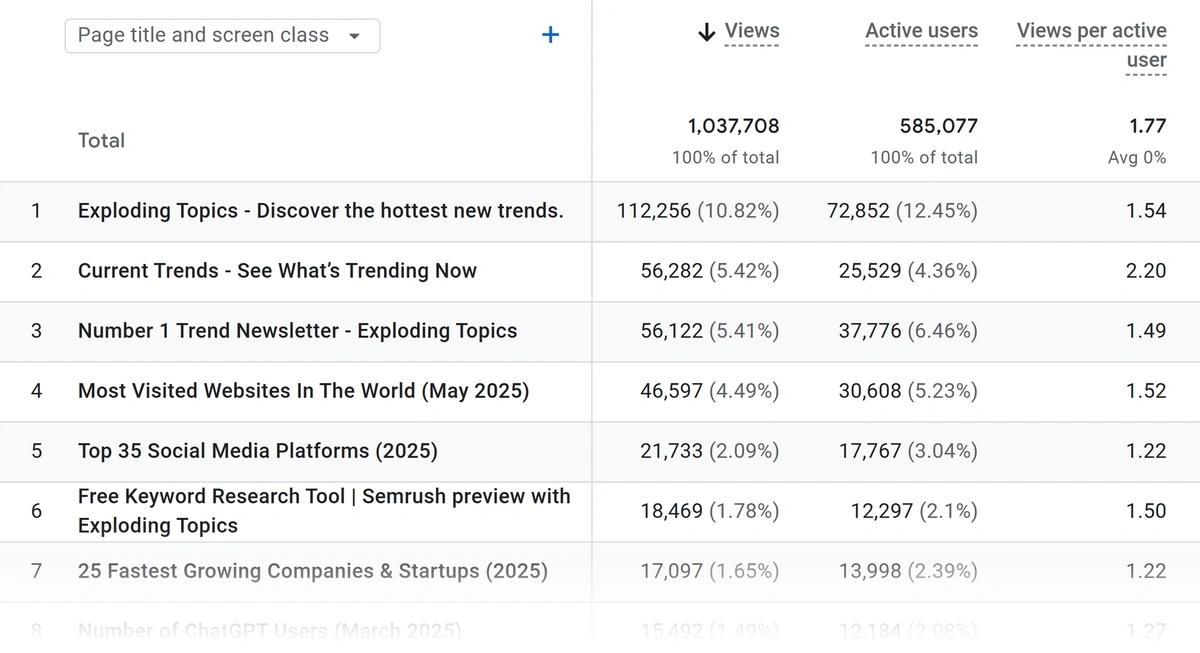Image resolution: width=1200 pixels, height=653 pixels.
Task: Click 25 Fastest Growing Companies & Startups row
Action: click(312, 571)
